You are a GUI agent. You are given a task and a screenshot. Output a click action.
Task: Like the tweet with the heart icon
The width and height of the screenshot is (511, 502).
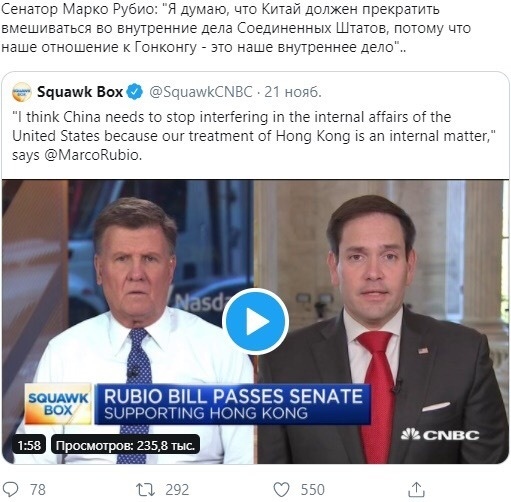(281, 490)
